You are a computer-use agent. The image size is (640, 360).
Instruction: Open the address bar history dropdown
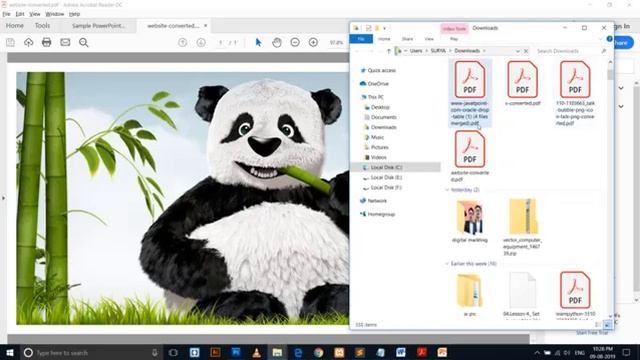click(518, 51)
